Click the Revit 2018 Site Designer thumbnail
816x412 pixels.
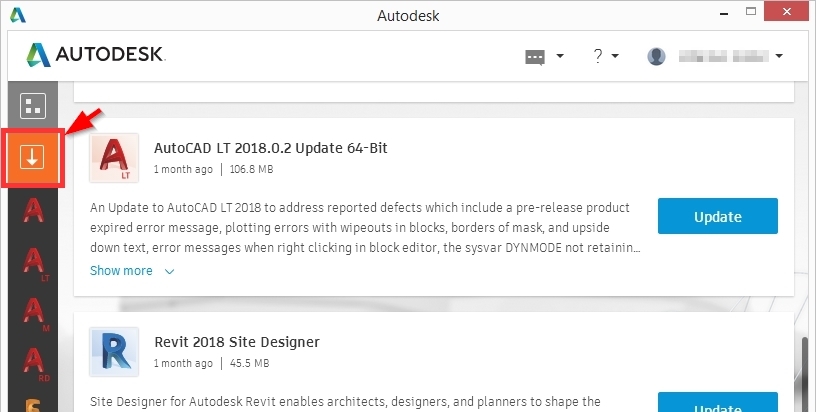tap(114, 351)
